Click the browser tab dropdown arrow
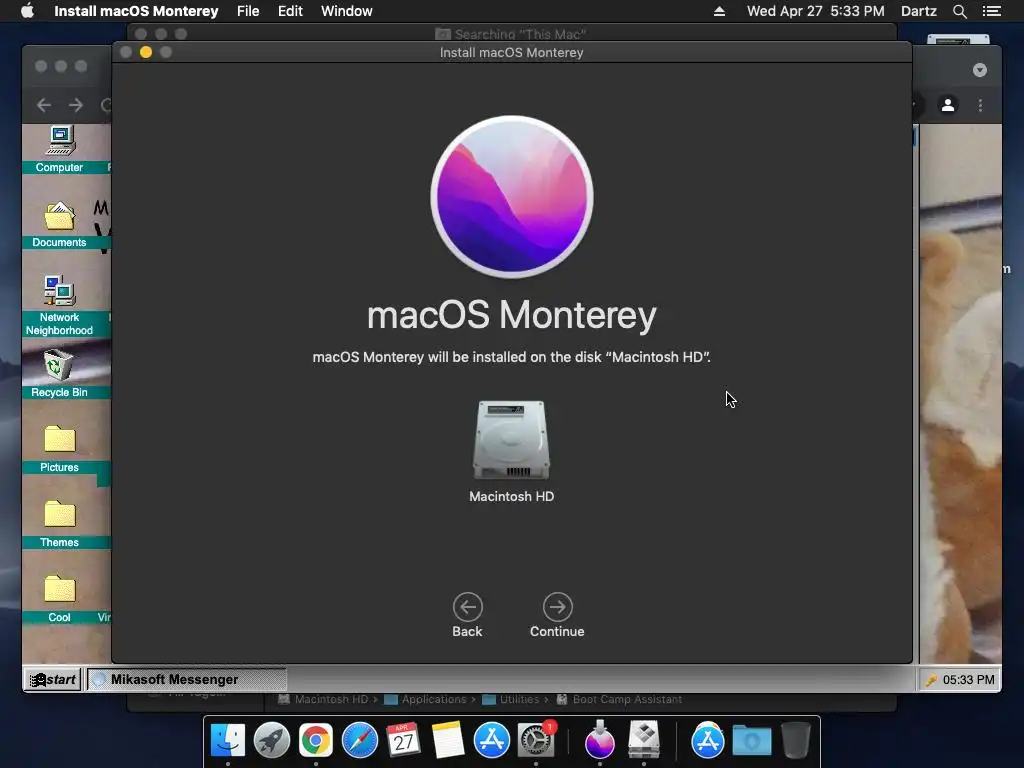The height and width of the screenshot is (768, 1024). point(980,70)
